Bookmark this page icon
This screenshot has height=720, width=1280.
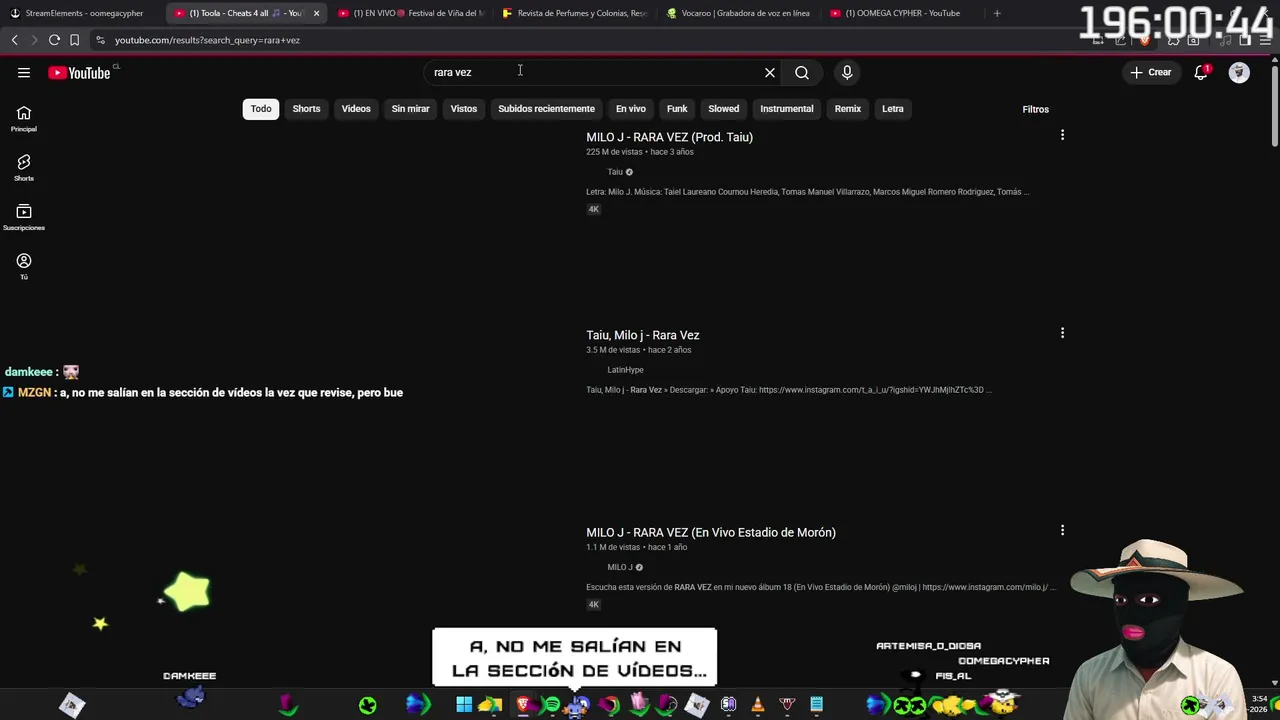click(74, 40)
